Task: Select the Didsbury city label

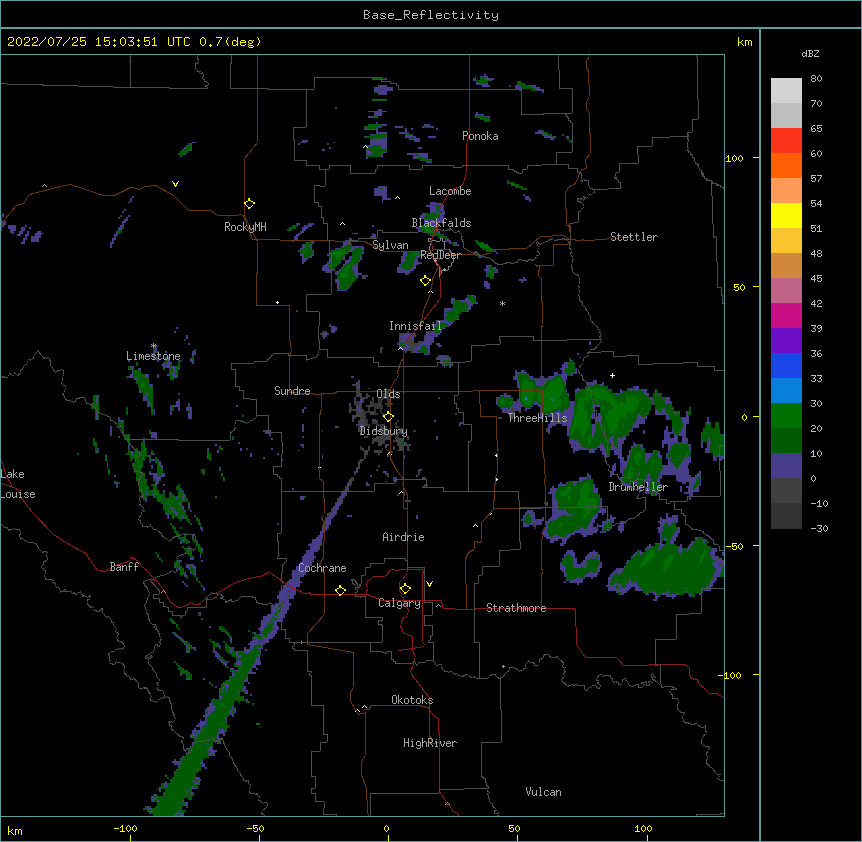Action: pos(383,431)
